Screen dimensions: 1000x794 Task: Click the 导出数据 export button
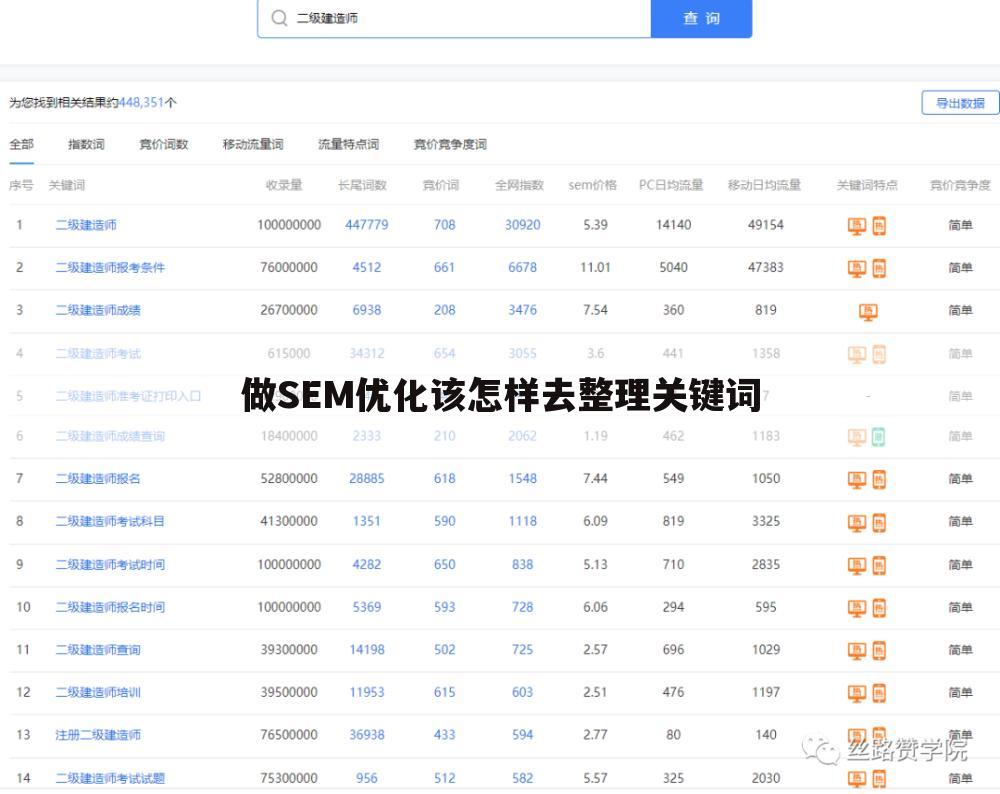coord(960,103)
